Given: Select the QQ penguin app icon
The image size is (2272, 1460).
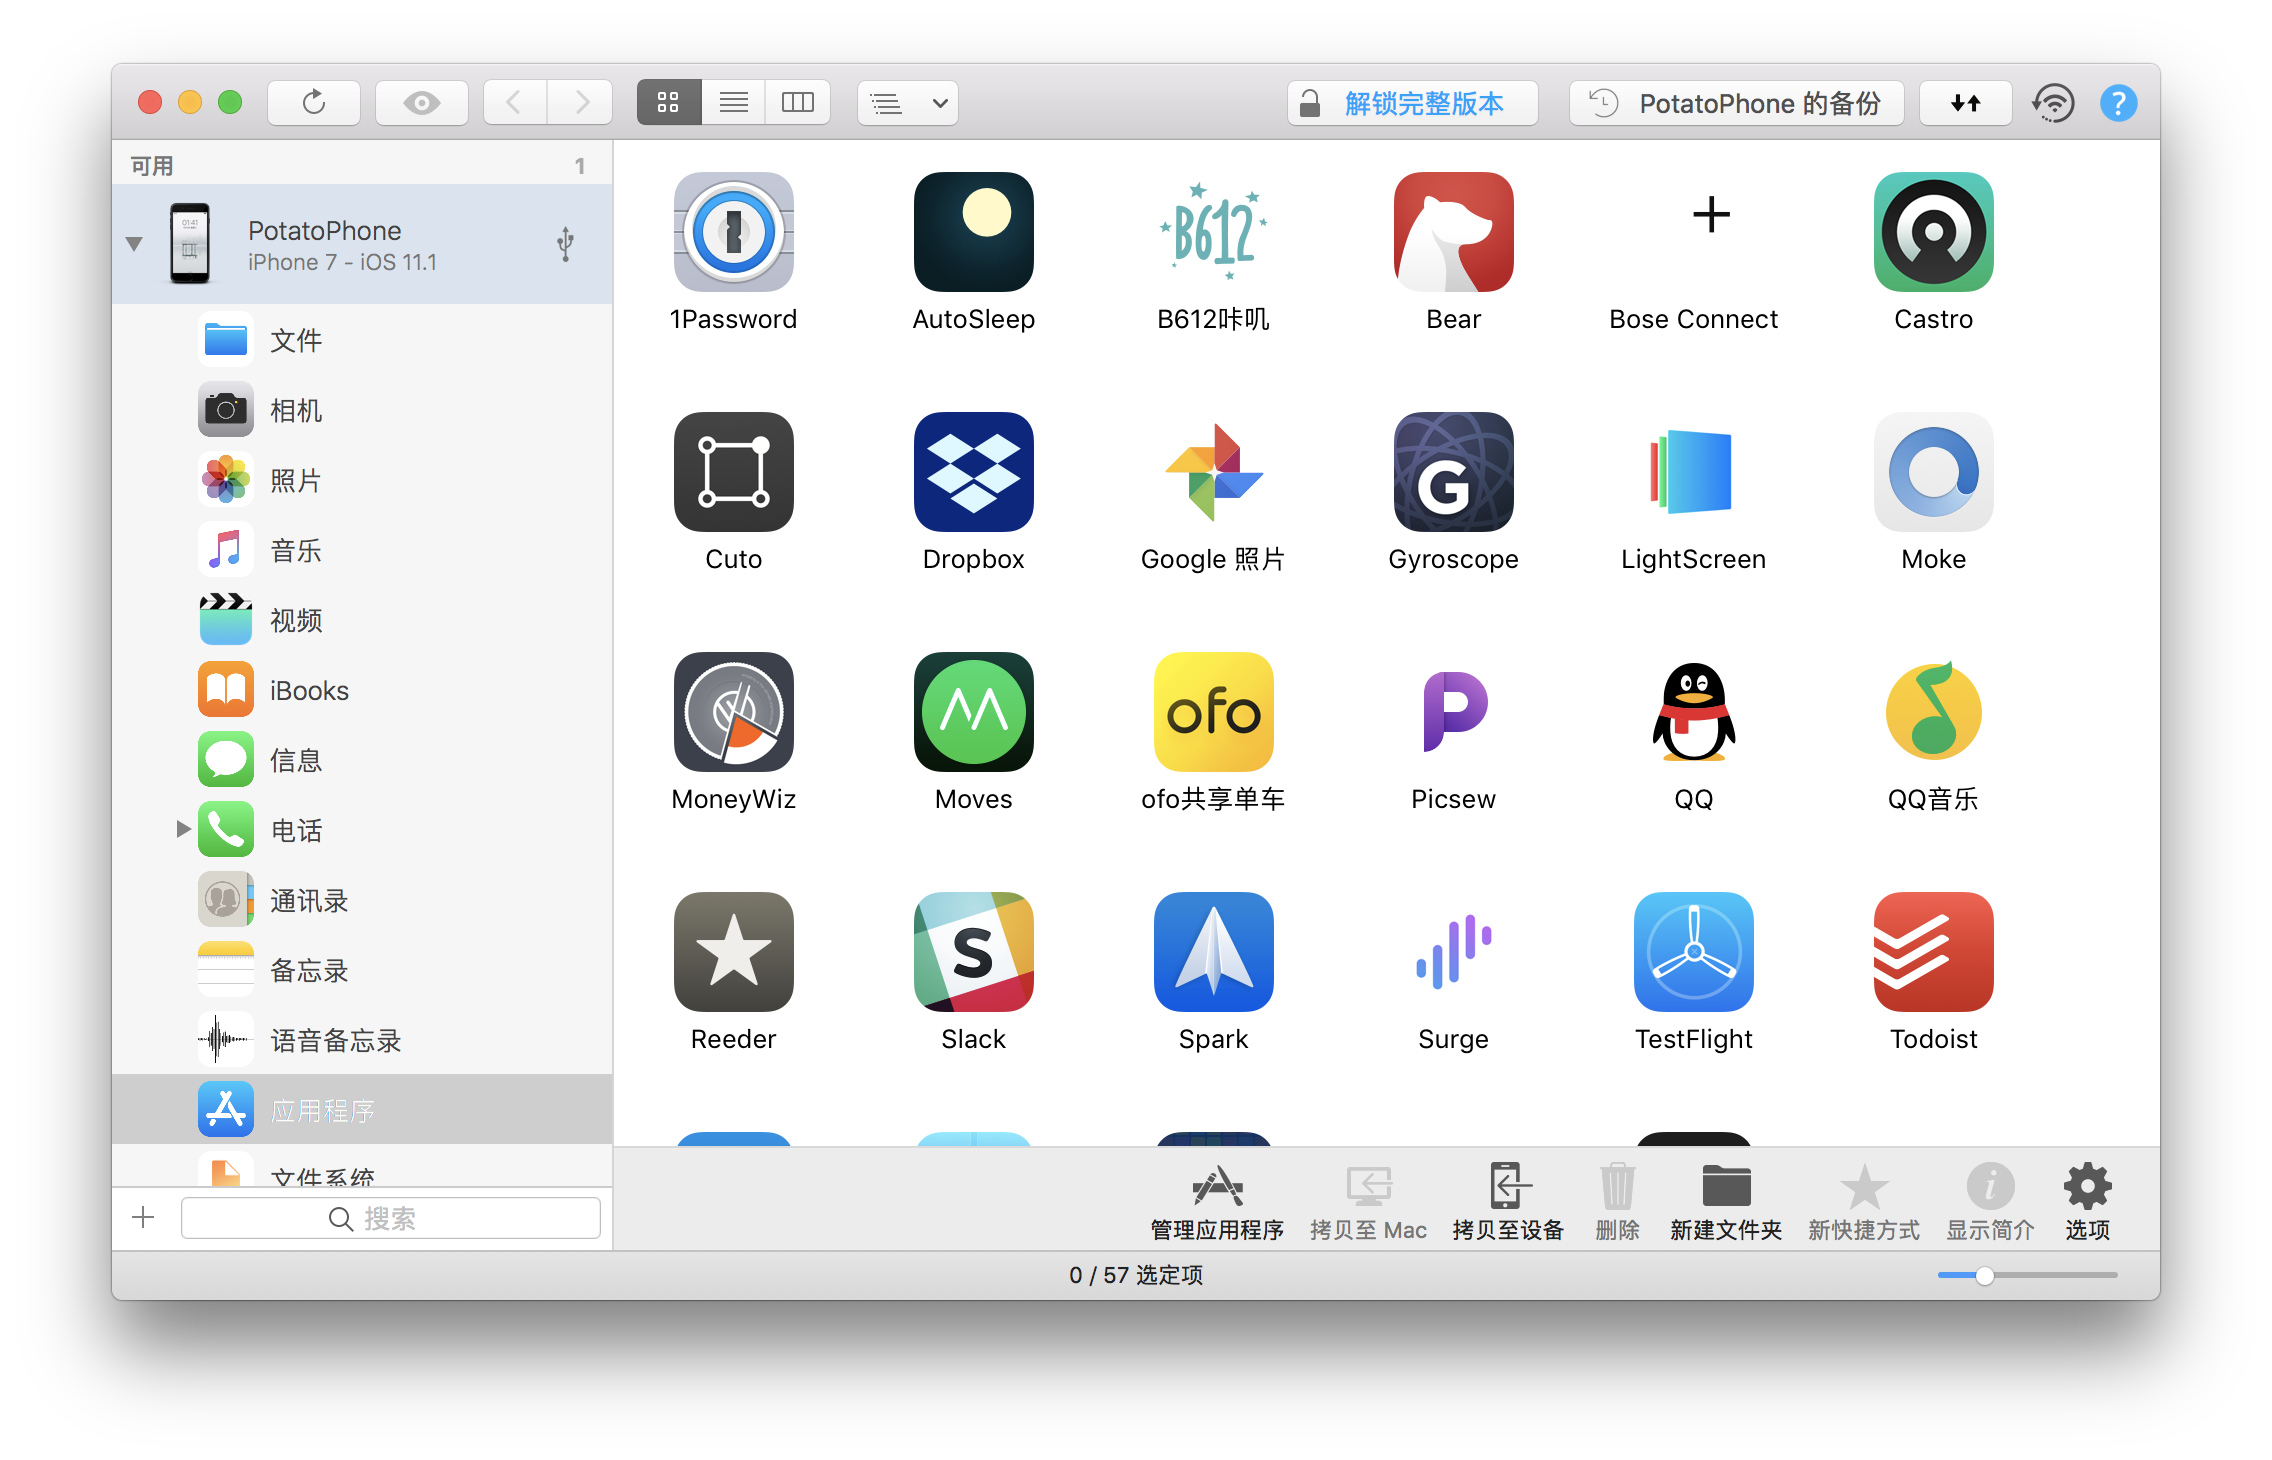Looking at the screenshot, I should click(x=1693, y=712).
